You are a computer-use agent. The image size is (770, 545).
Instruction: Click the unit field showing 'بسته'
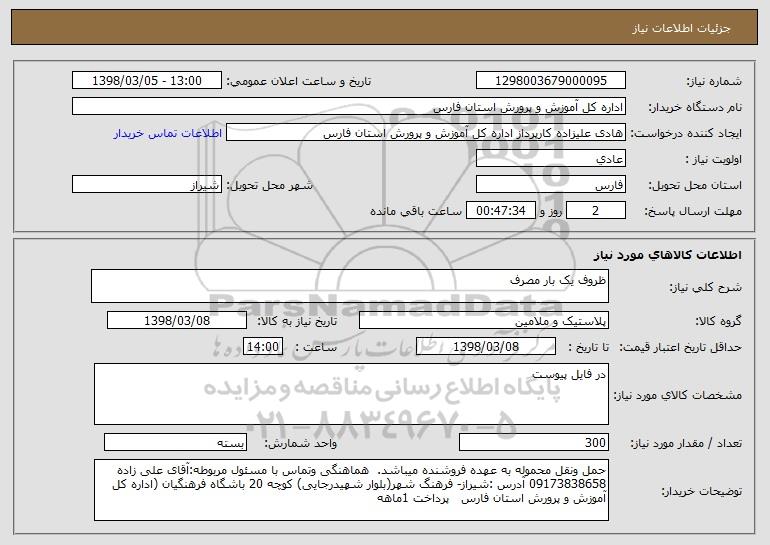coord(176,442)
